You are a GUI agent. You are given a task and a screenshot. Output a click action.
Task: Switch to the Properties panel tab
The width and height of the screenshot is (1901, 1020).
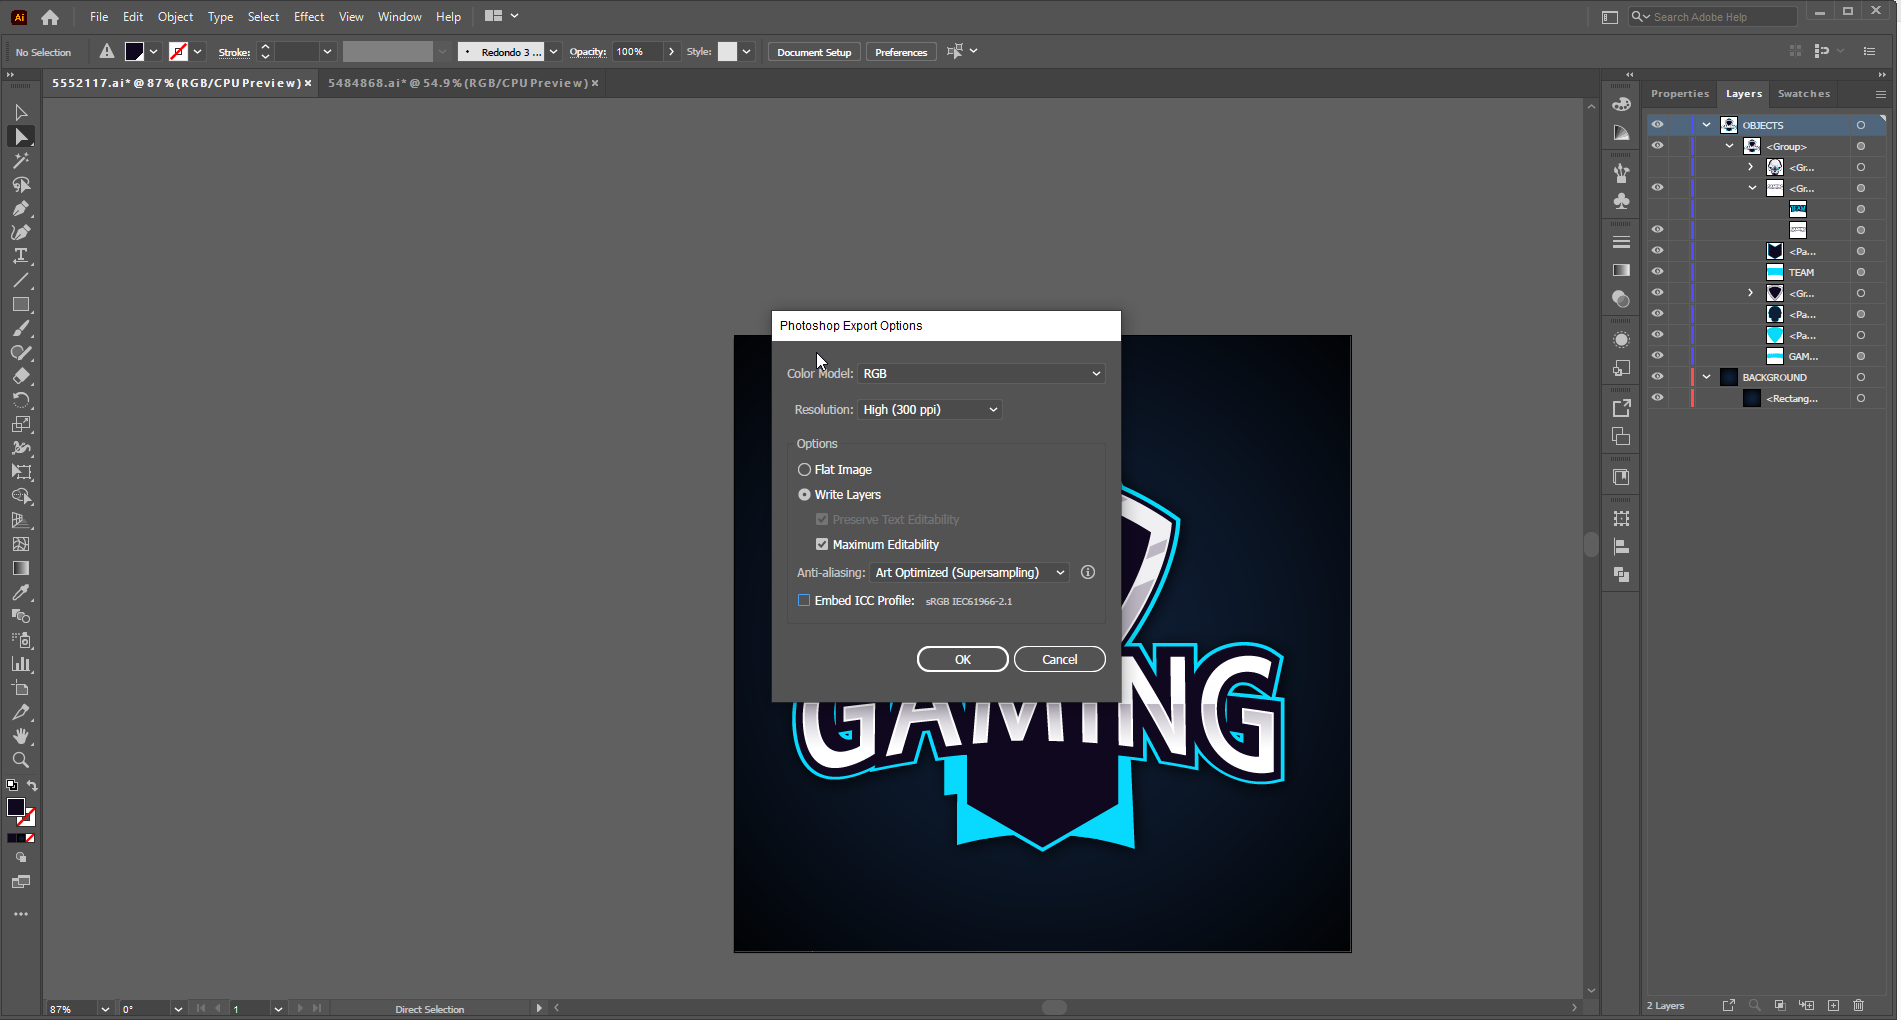(1680, 94)
